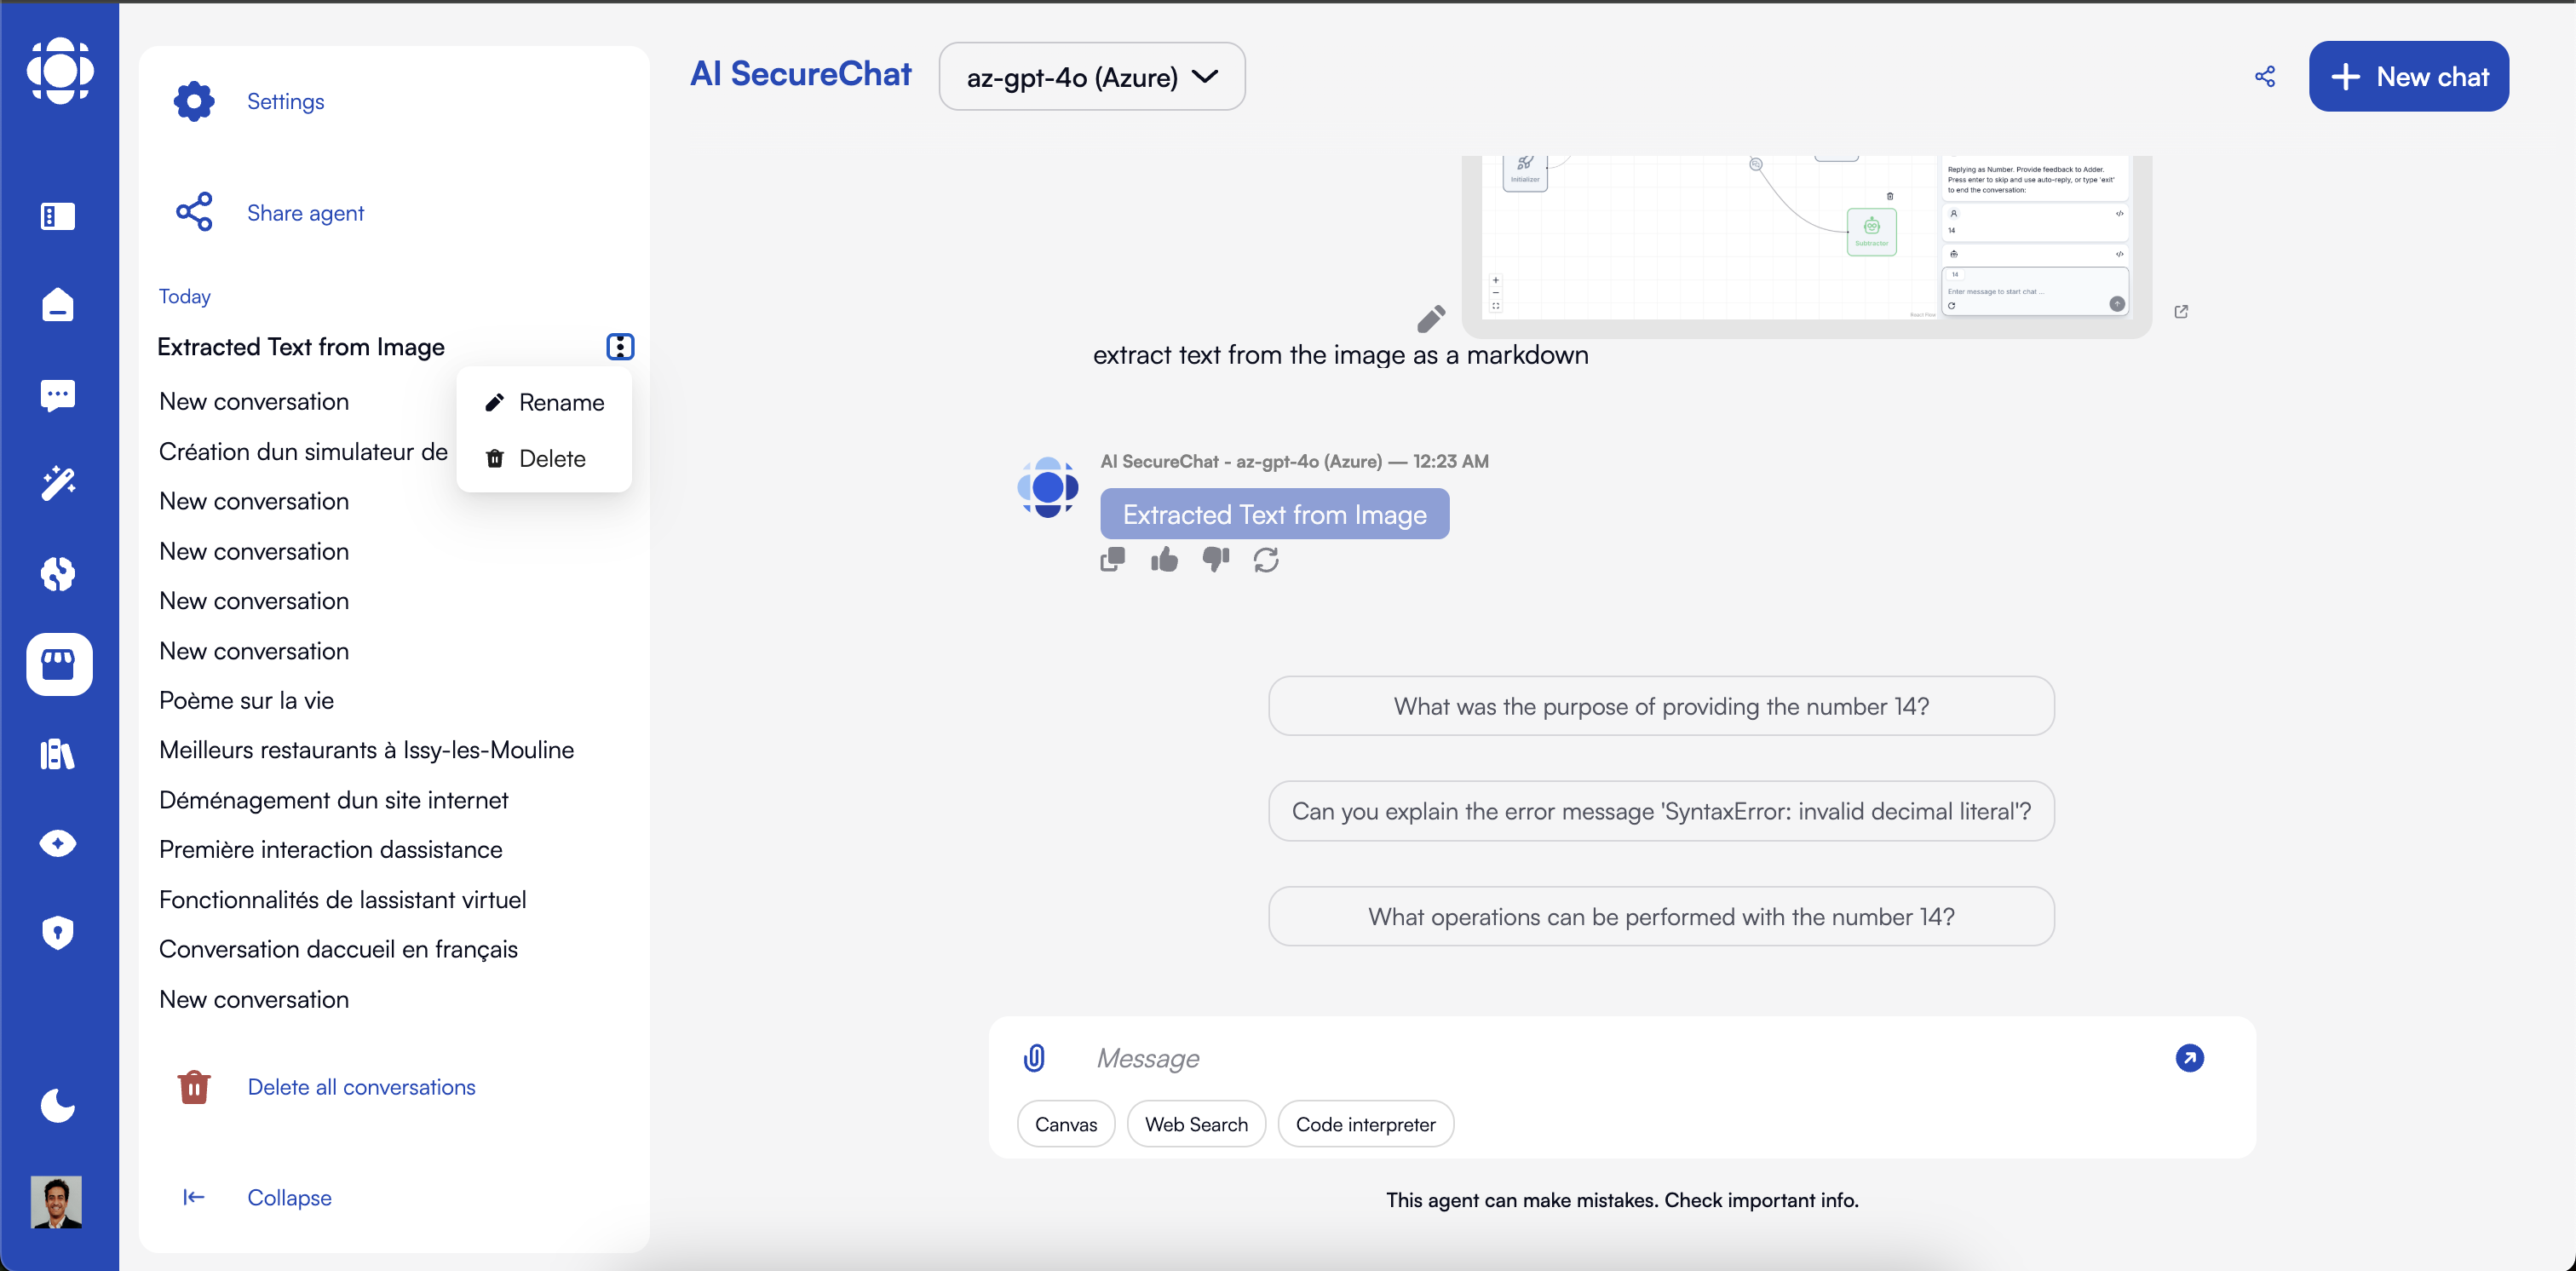The image size is (2576, 1271).
Task: Select Rename from the context menu
Action: 544,402
